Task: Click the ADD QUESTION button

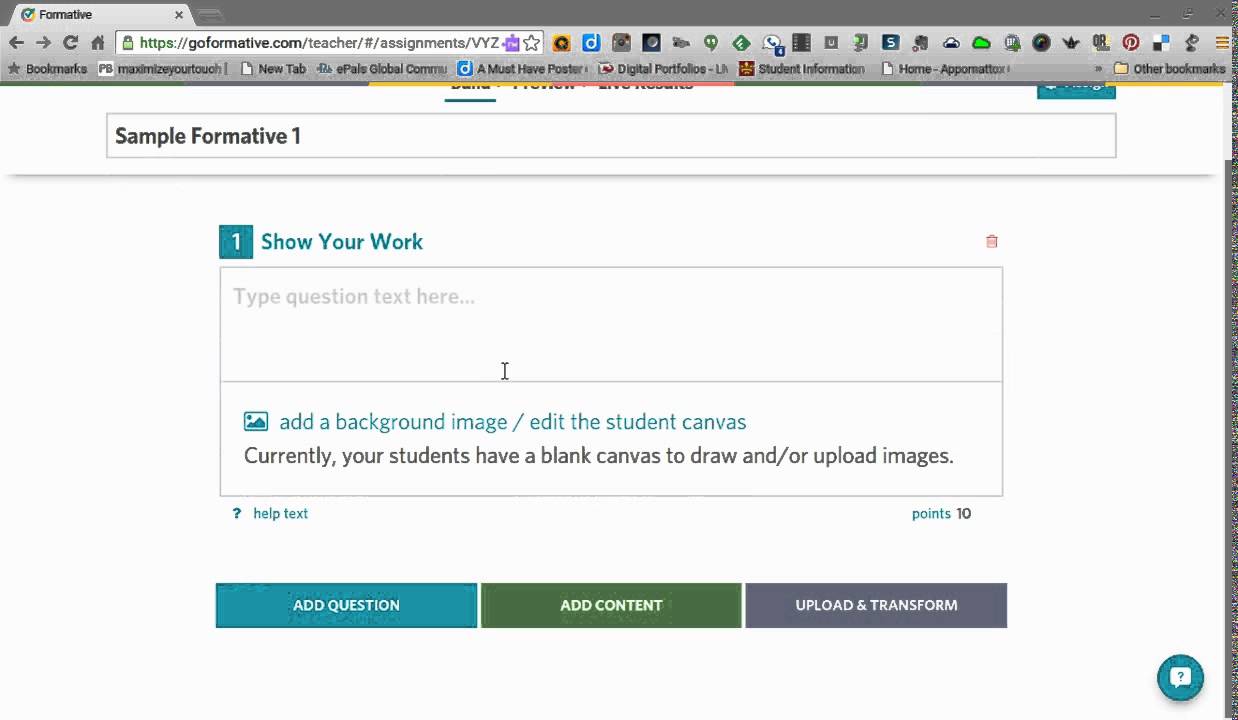Action: (346, 605)
